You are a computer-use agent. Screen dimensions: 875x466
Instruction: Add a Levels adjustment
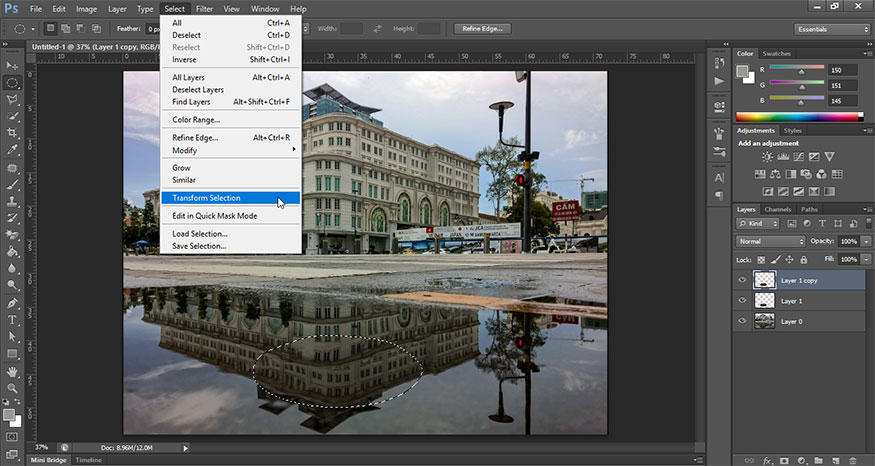(783, 157)
